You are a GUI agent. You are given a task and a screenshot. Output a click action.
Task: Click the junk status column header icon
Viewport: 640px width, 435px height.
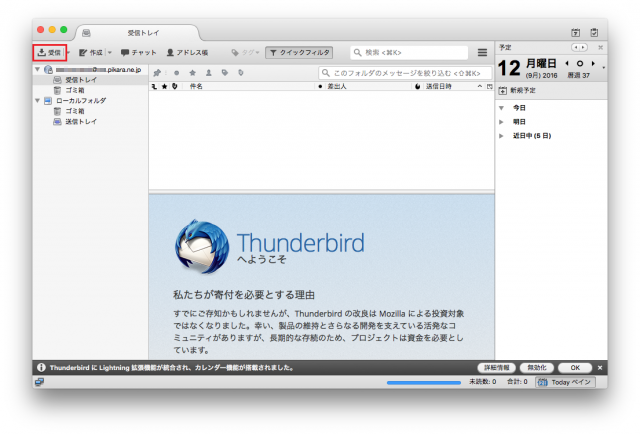click(418, 87)
